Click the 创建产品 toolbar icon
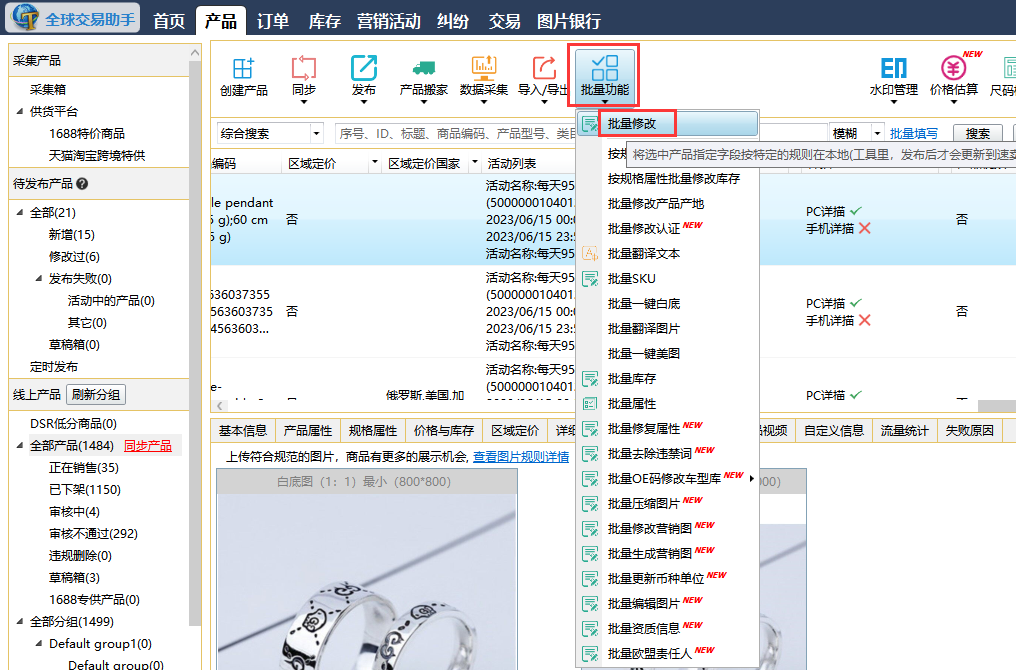This screenshot has height=670, width=1016. pos(244,76)
